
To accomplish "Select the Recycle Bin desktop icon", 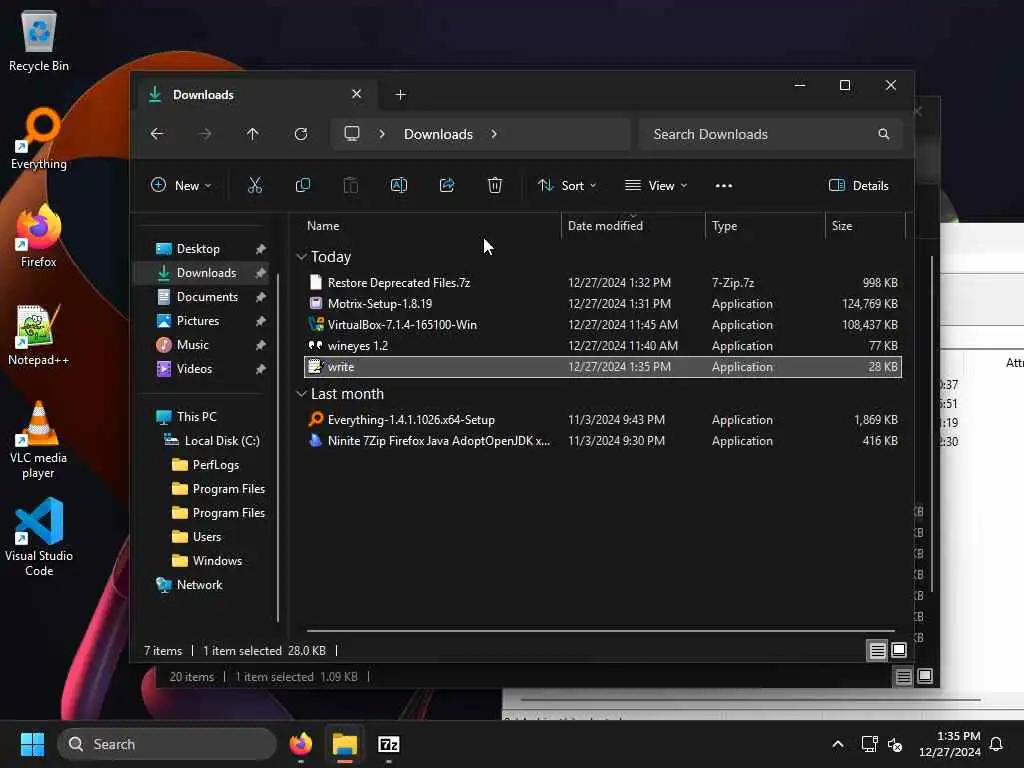I will [x=39, y=40].
